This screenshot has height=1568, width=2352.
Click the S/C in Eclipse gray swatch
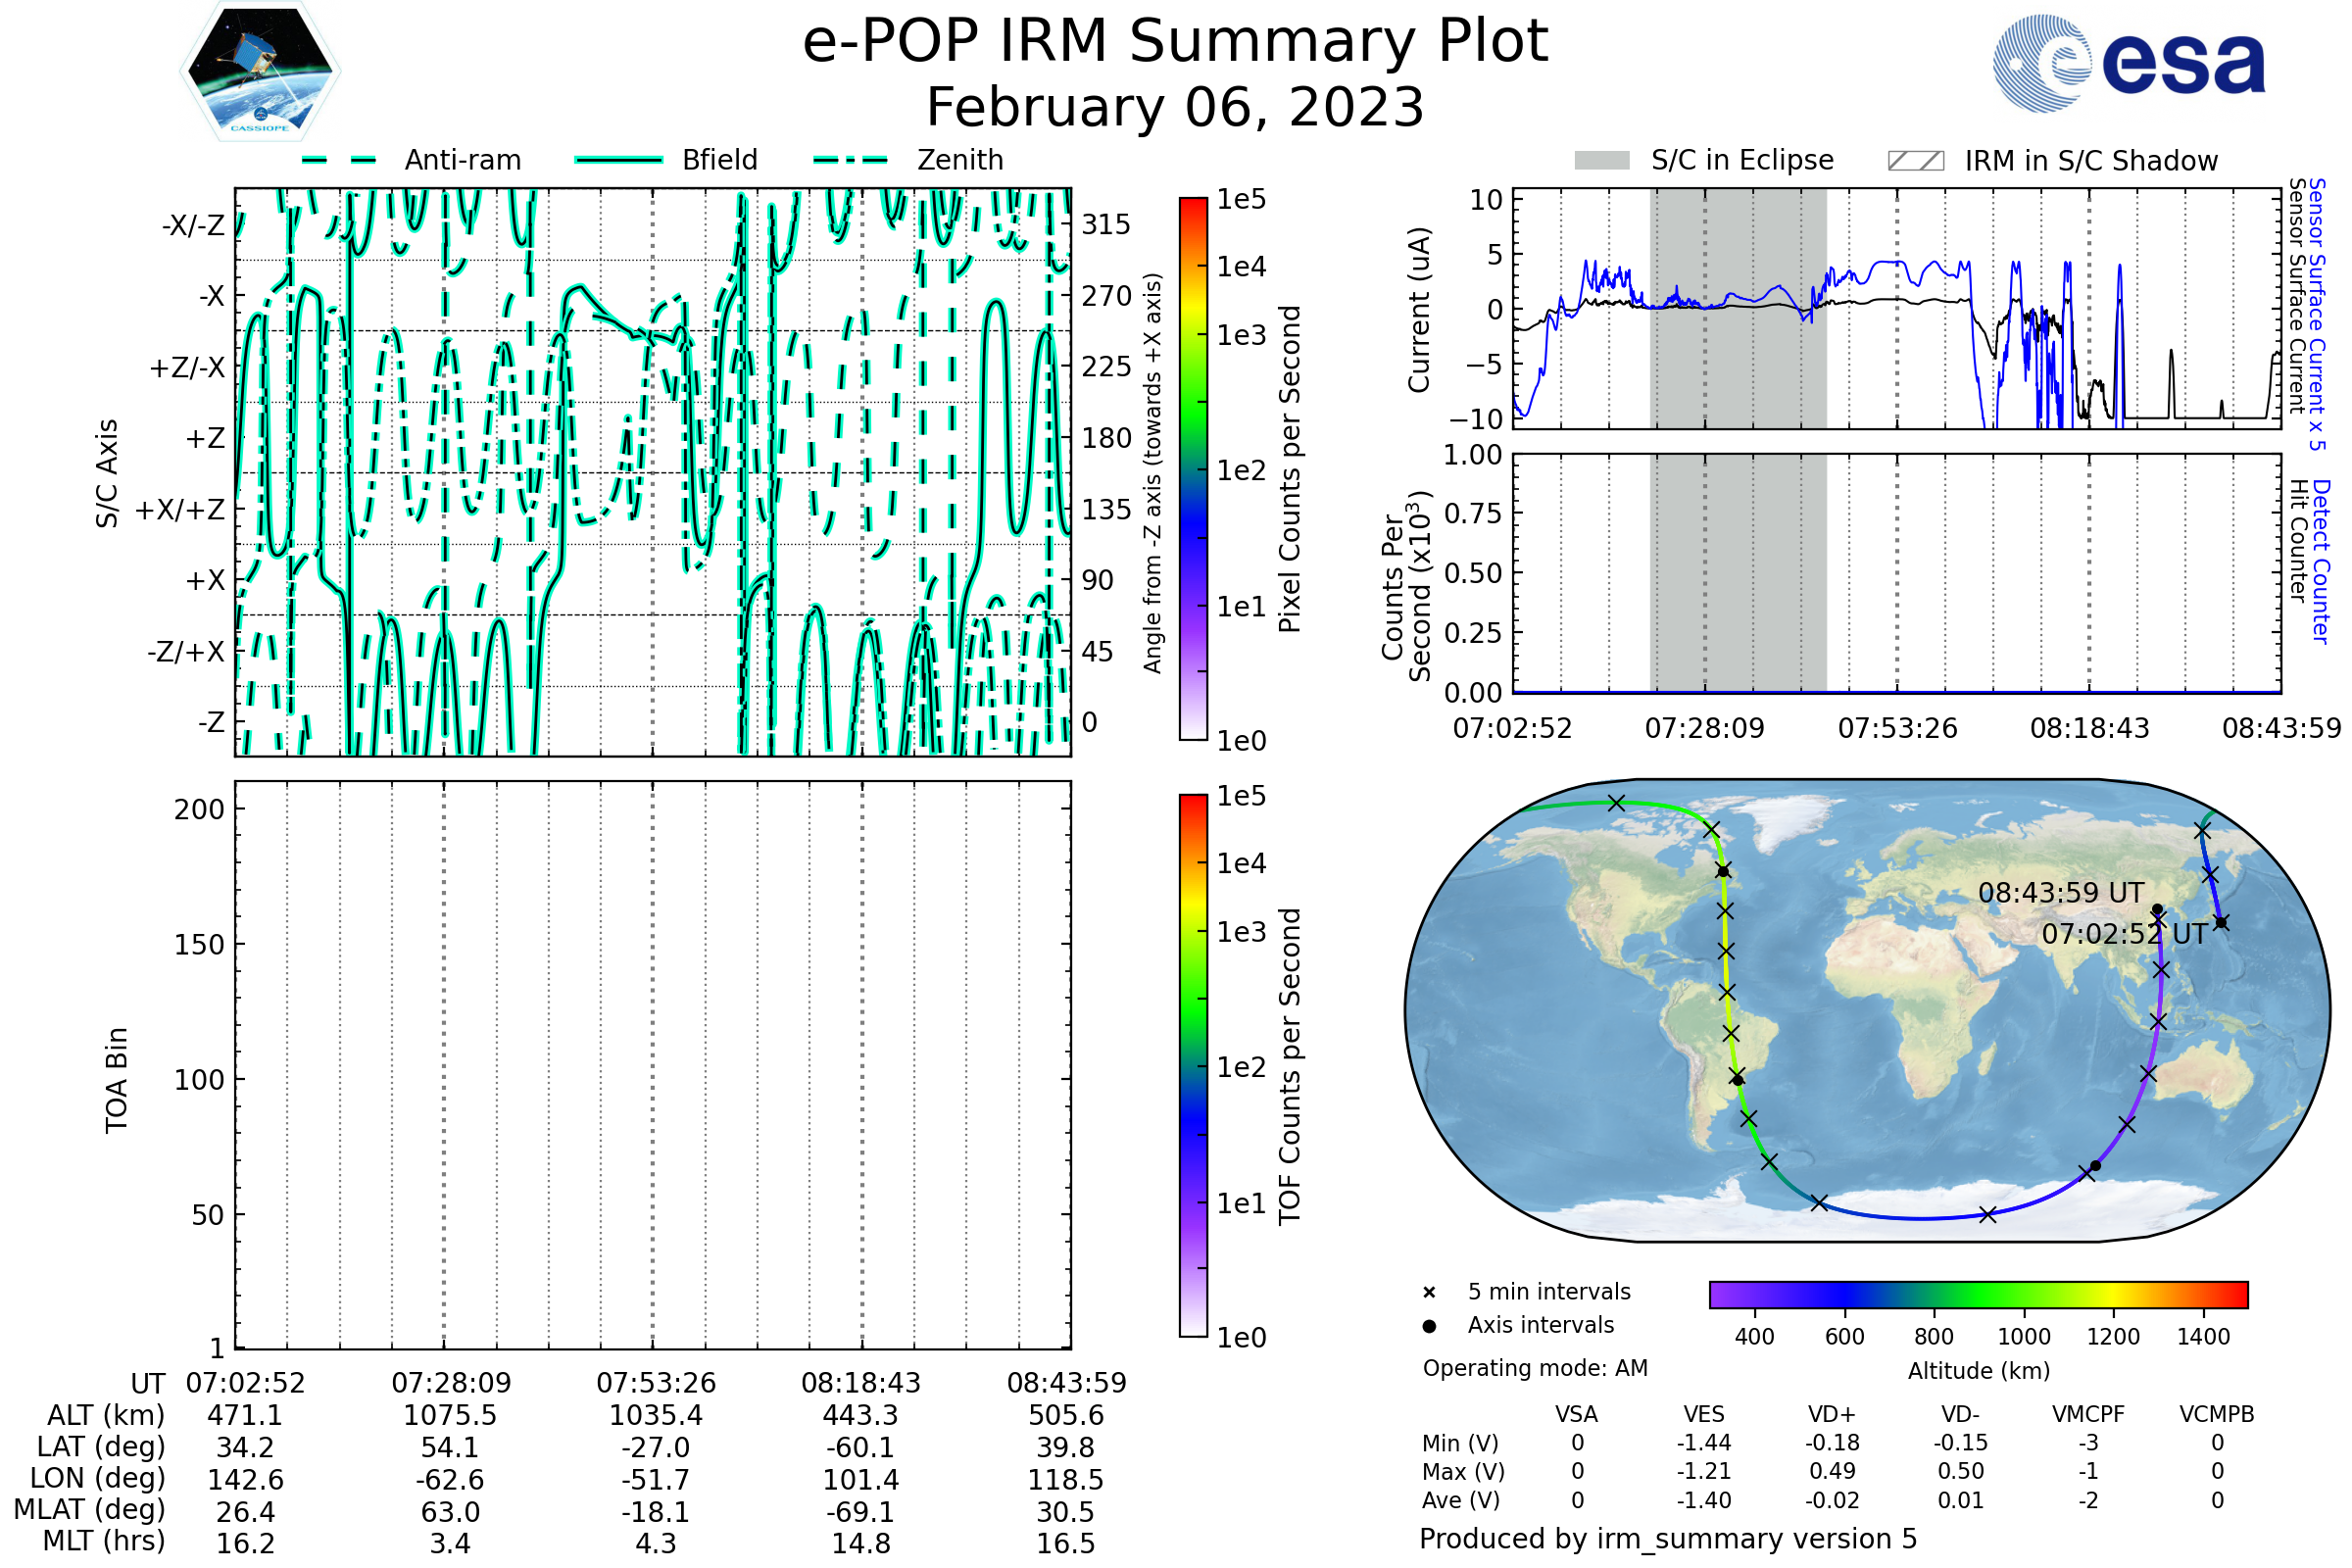(1601, 161)
